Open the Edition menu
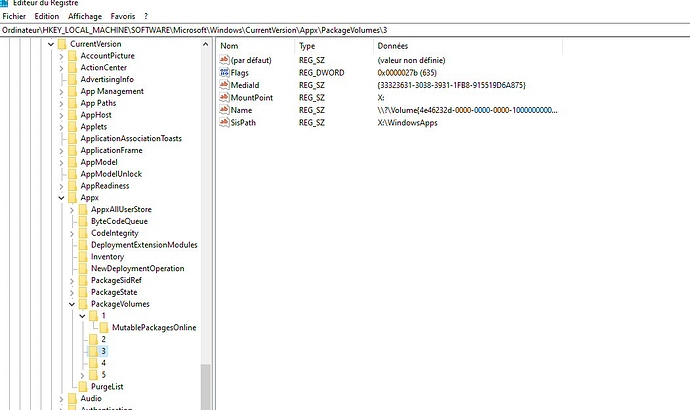Image resolution: width=690 pixels, height=410 pixels. [x=47, y=16]
